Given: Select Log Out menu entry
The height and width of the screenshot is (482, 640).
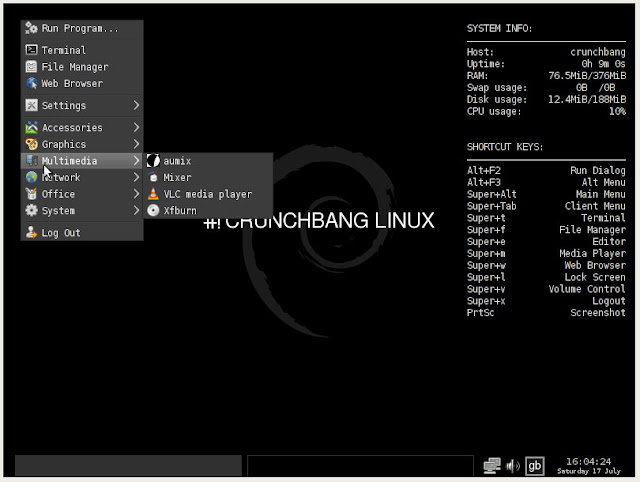Looking at the screenshot, I should click(82, 232).
